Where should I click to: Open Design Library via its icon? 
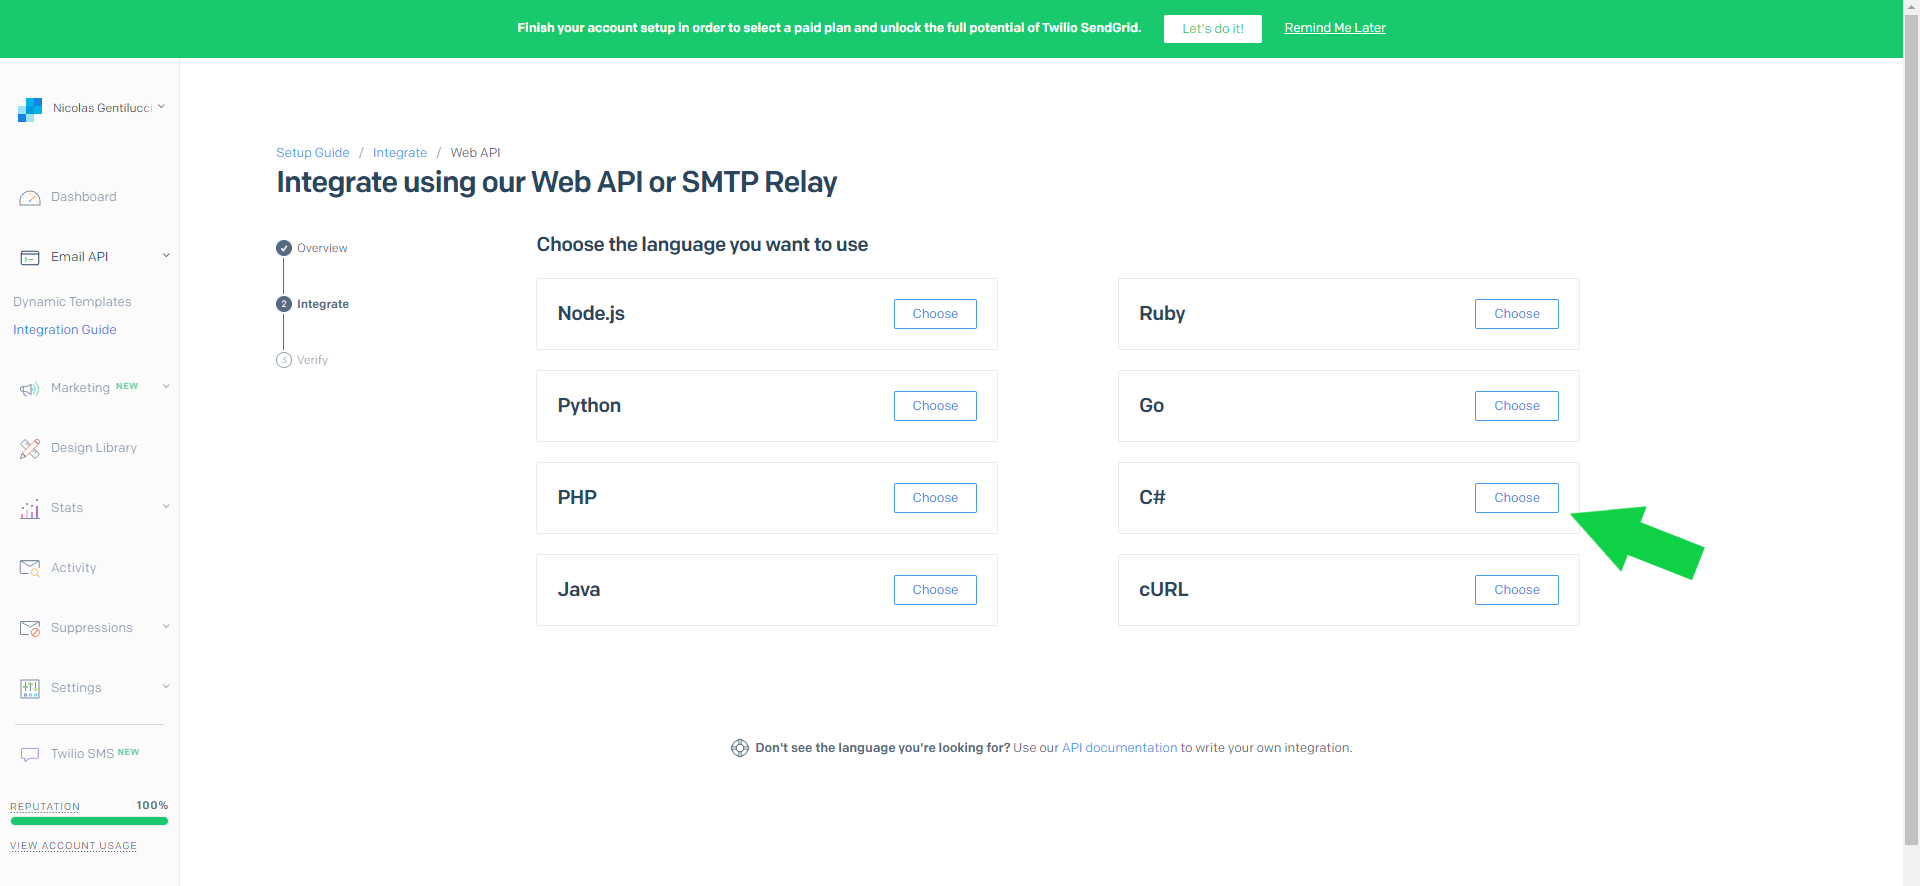[30, 449]
